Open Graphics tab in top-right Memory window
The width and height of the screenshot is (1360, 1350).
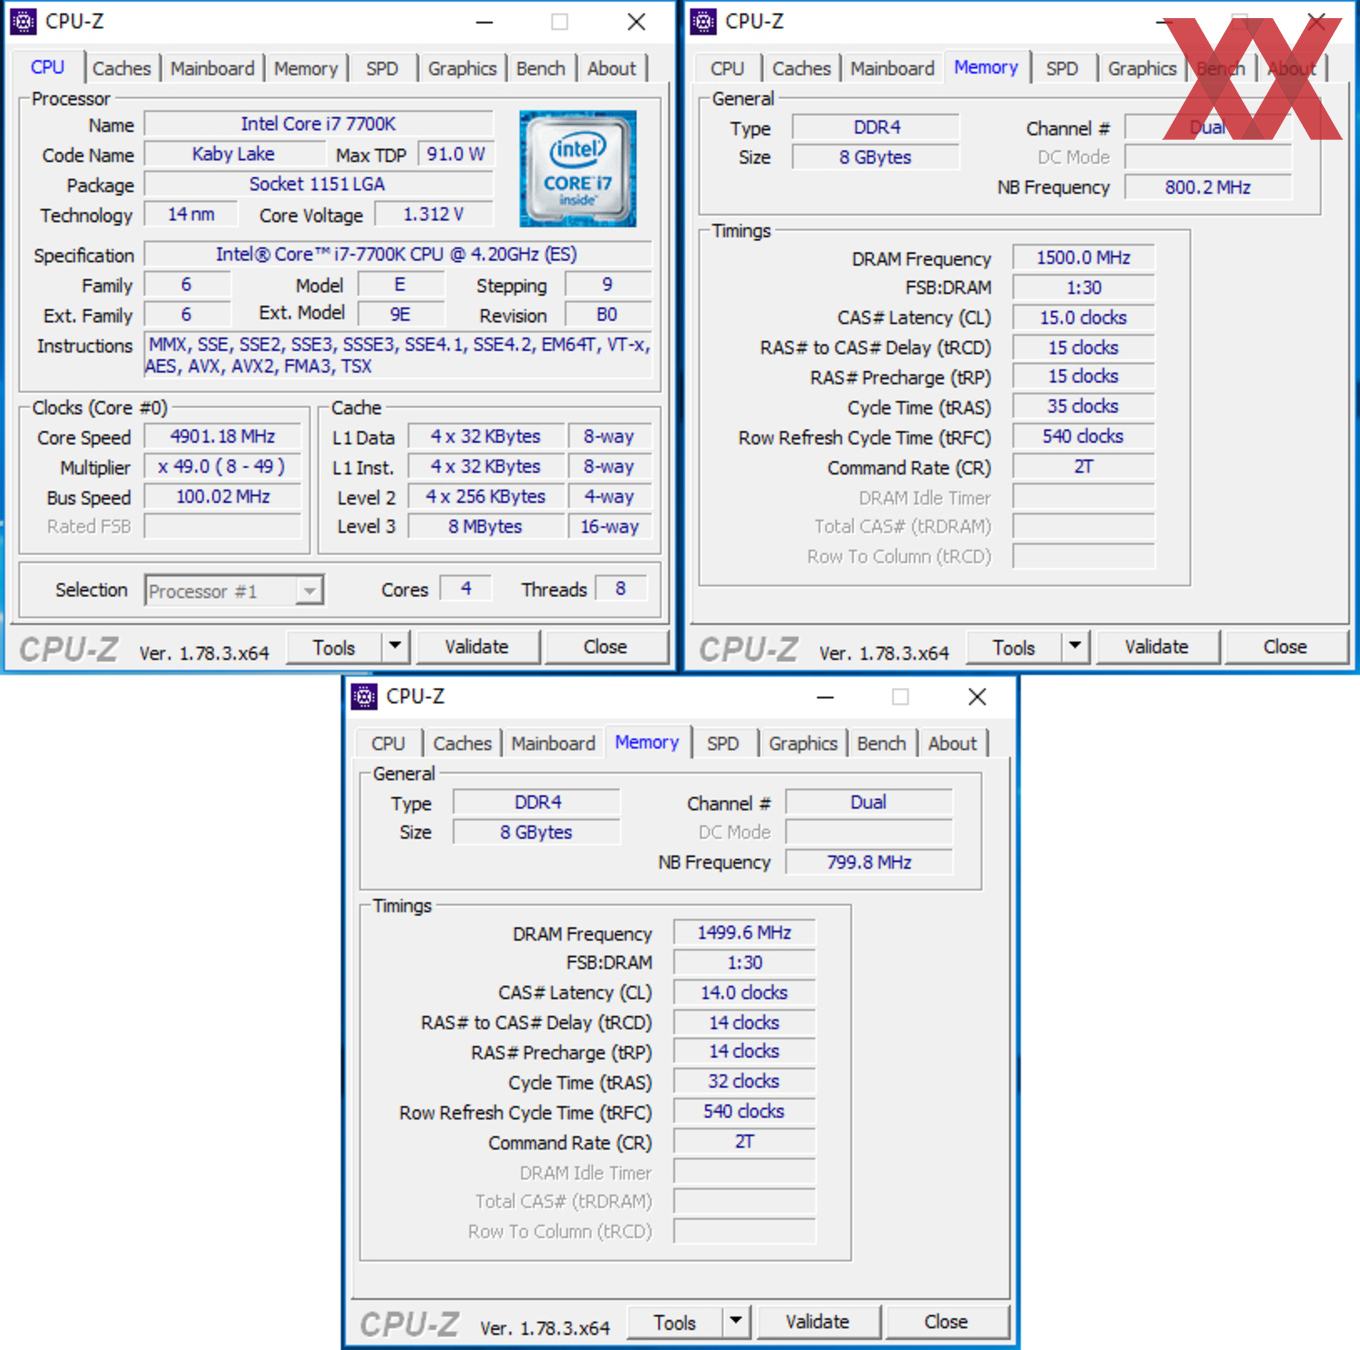click(x=1142, y=68)
